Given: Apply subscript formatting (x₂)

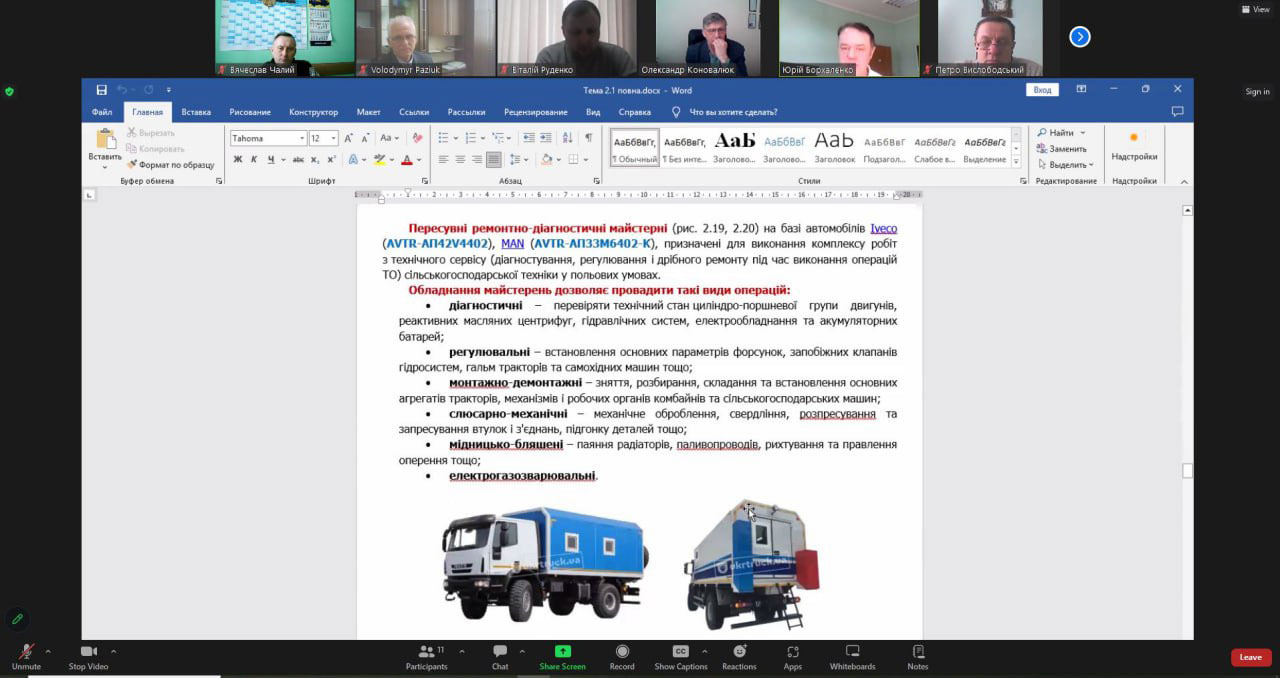Looking at the screenshot, I should (x=314, y=159).
